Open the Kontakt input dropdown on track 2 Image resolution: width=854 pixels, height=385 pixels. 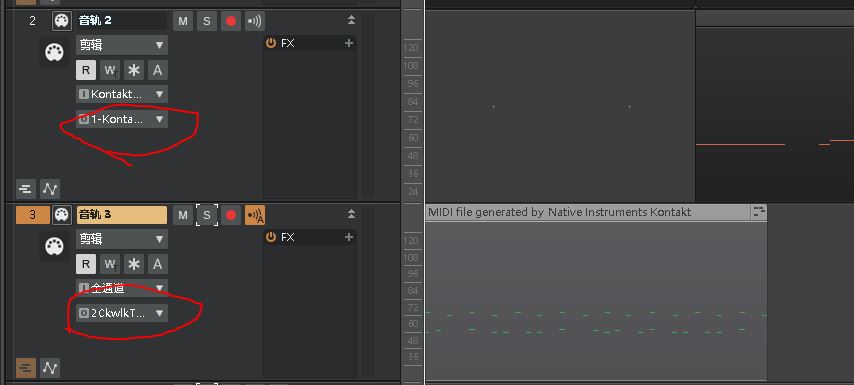[121, 94]
